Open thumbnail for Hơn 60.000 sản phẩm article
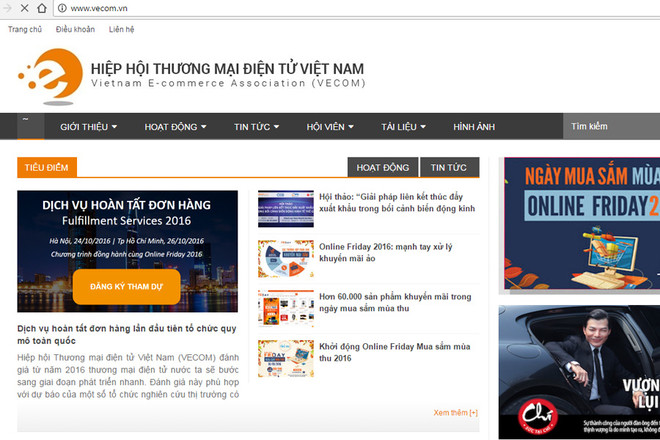 286,308
